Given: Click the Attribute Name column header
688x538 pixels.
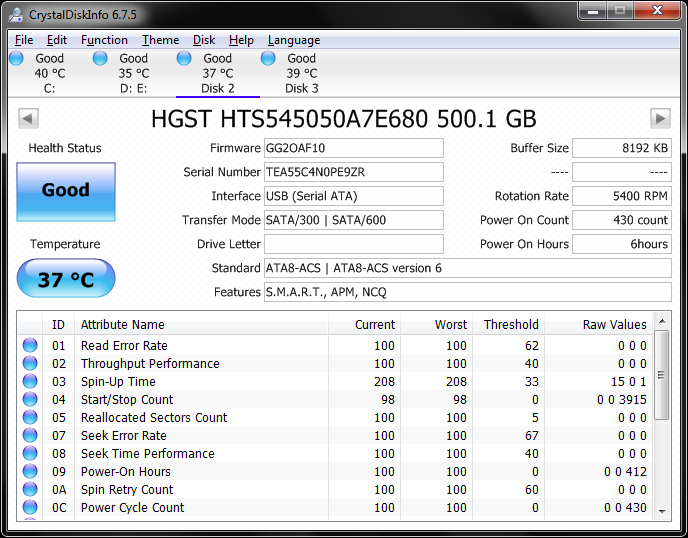Looking at the screenshot, I should pos(201,324).
